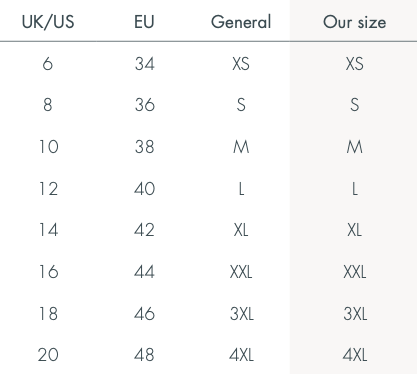This screenshot has width=417, height=374.
Task: Click the General column header
Action: (x=241, y=22)
